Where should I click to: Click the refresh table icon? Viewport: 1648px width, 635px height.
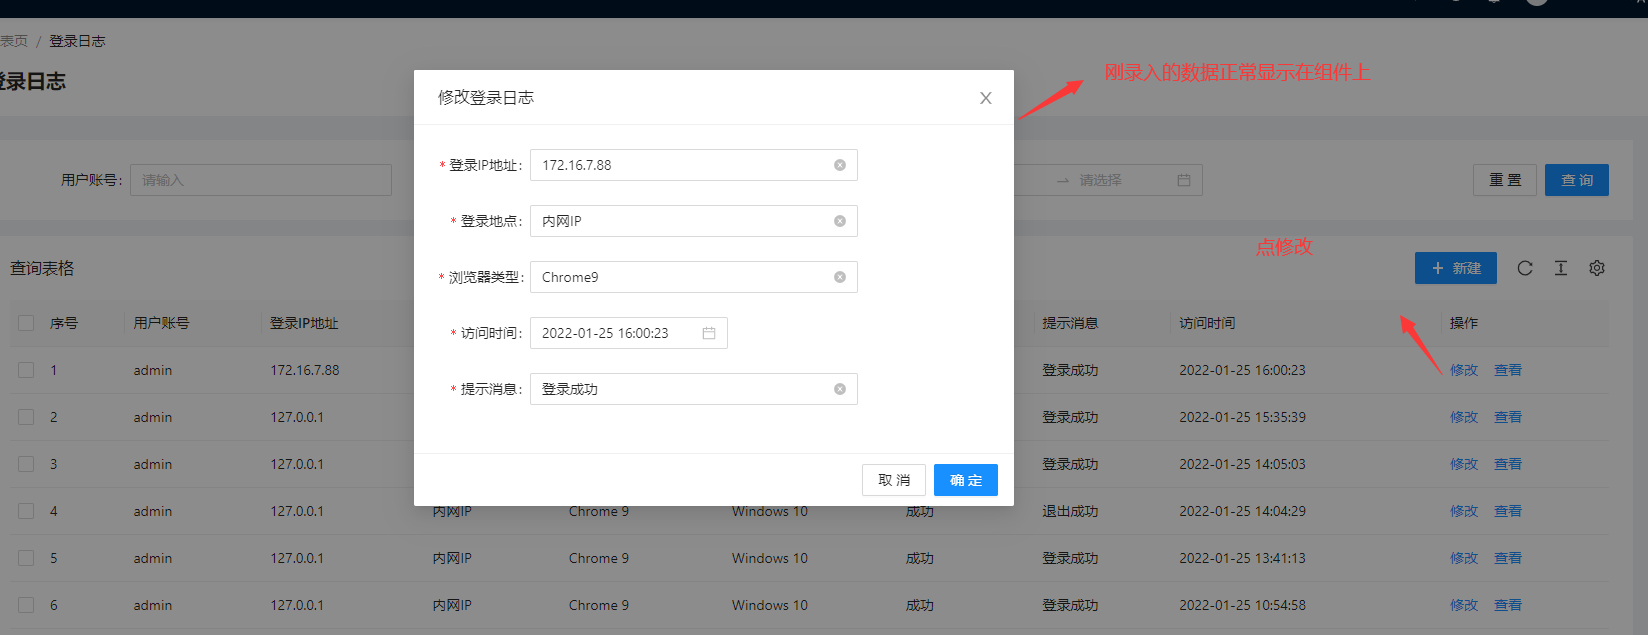(1525, 268)
